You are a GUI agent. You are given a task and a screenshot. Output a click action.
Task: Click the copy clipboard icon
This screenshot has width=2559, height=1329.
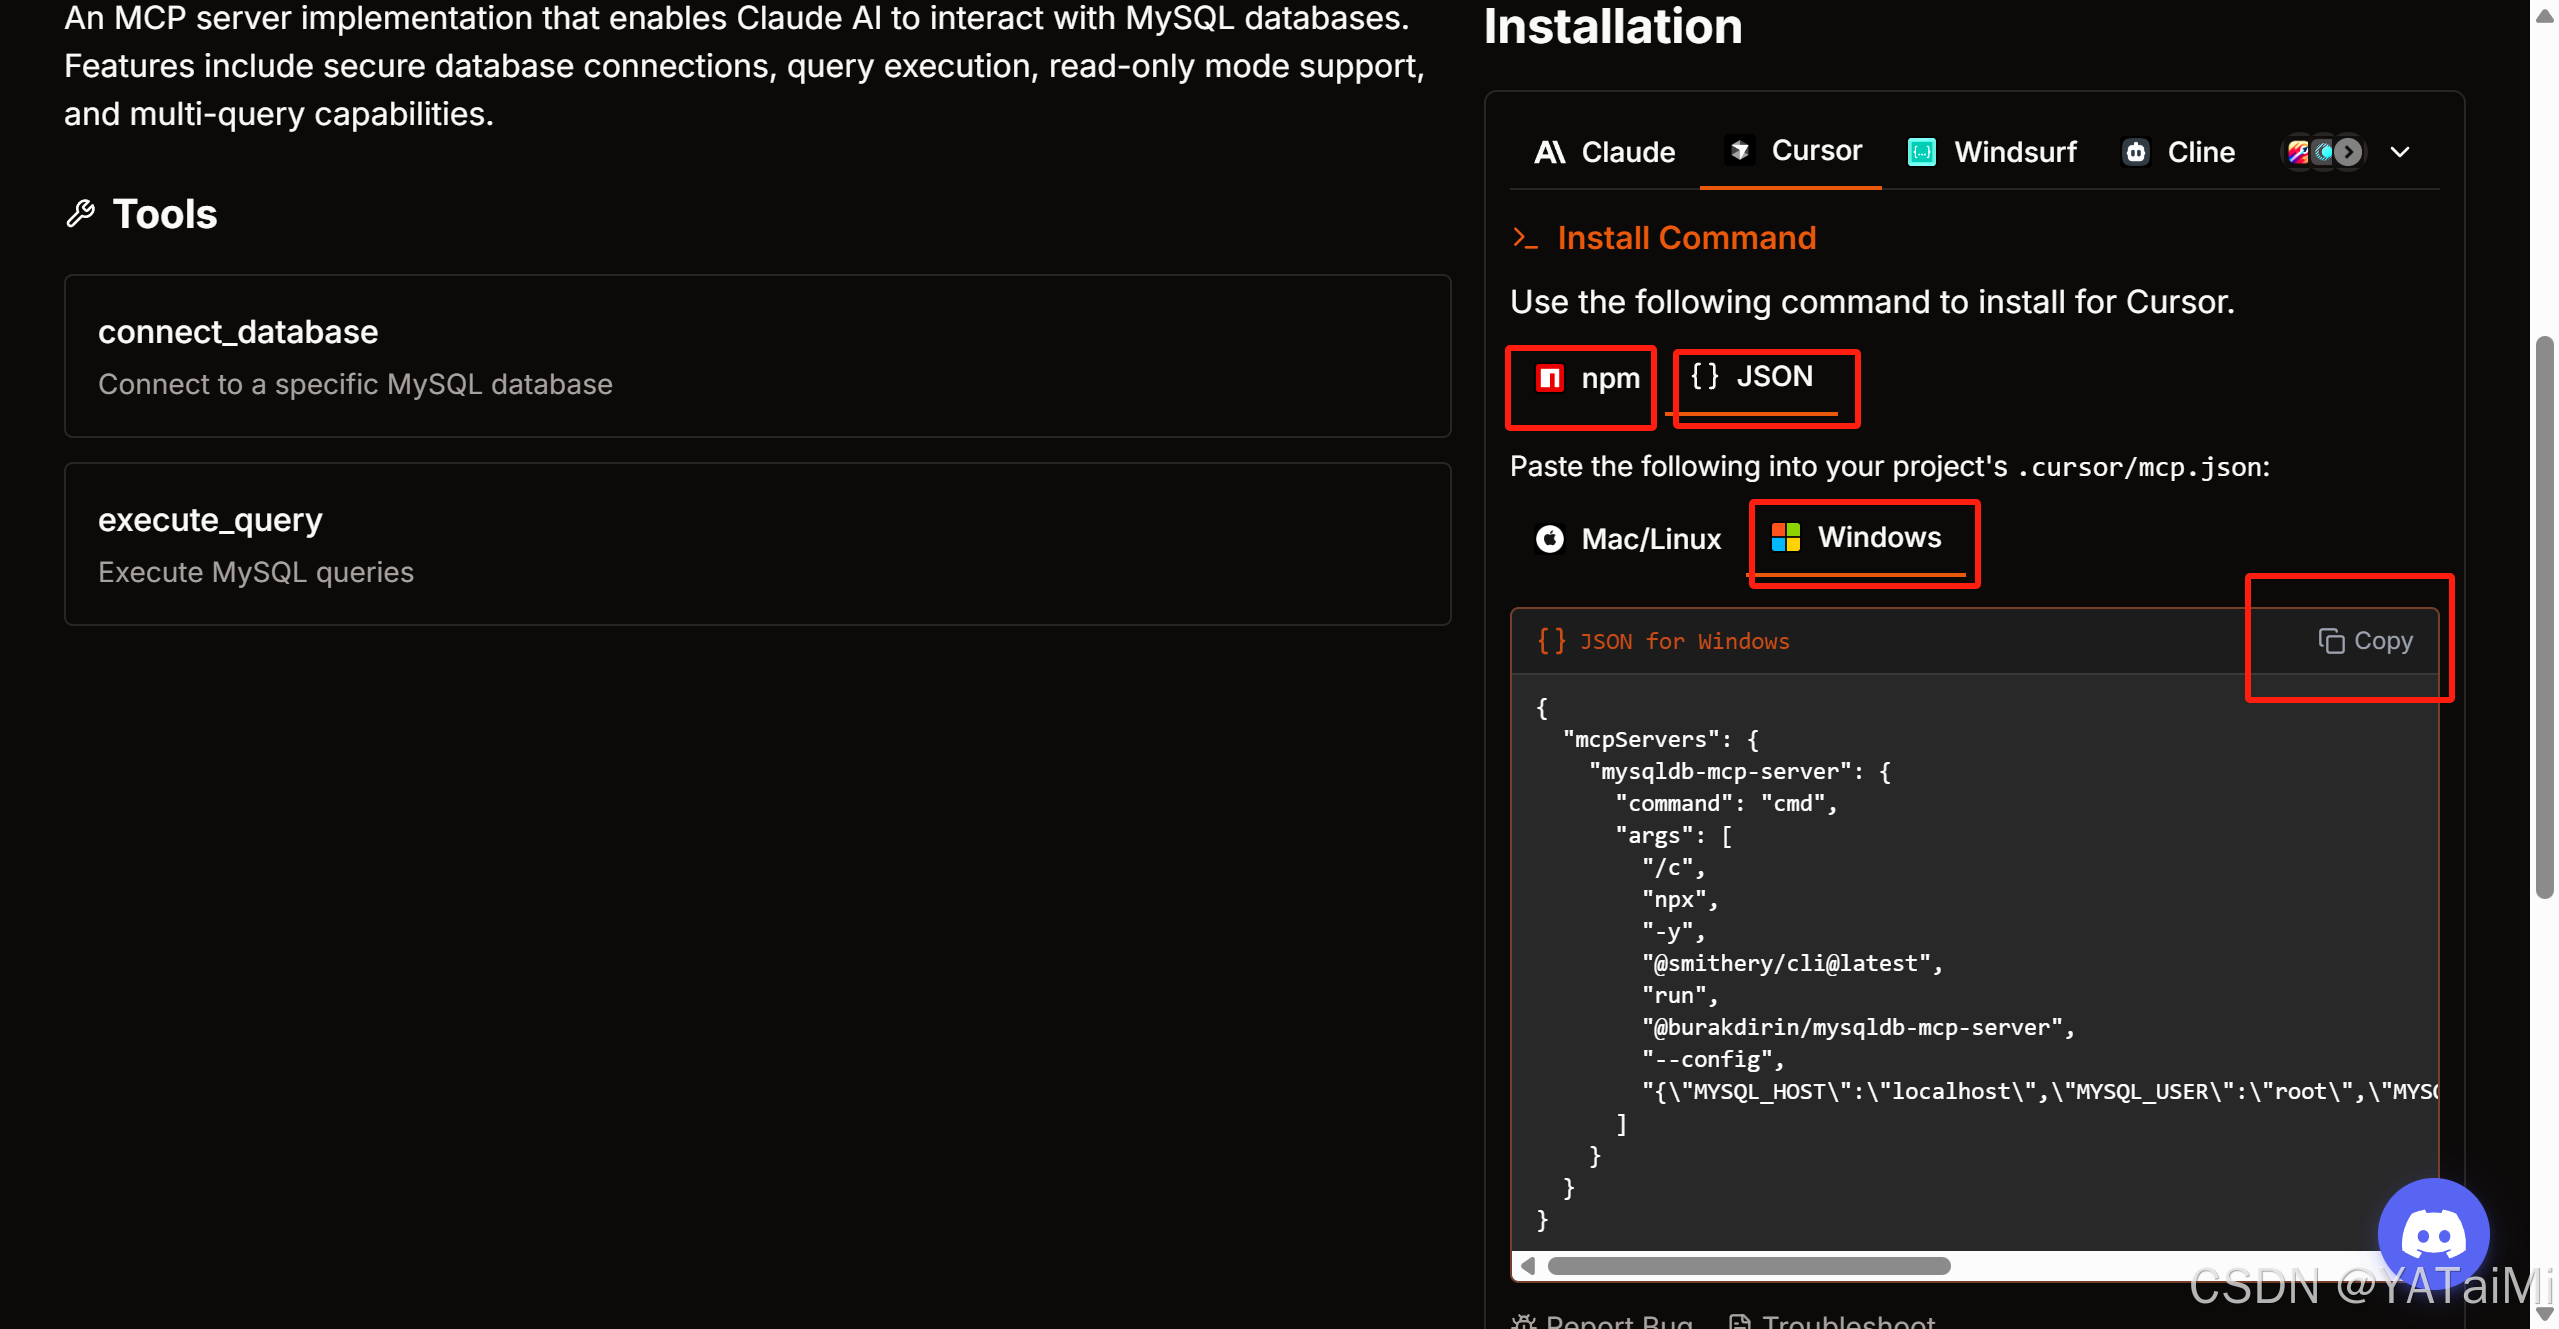click(x=2330, y=641)
